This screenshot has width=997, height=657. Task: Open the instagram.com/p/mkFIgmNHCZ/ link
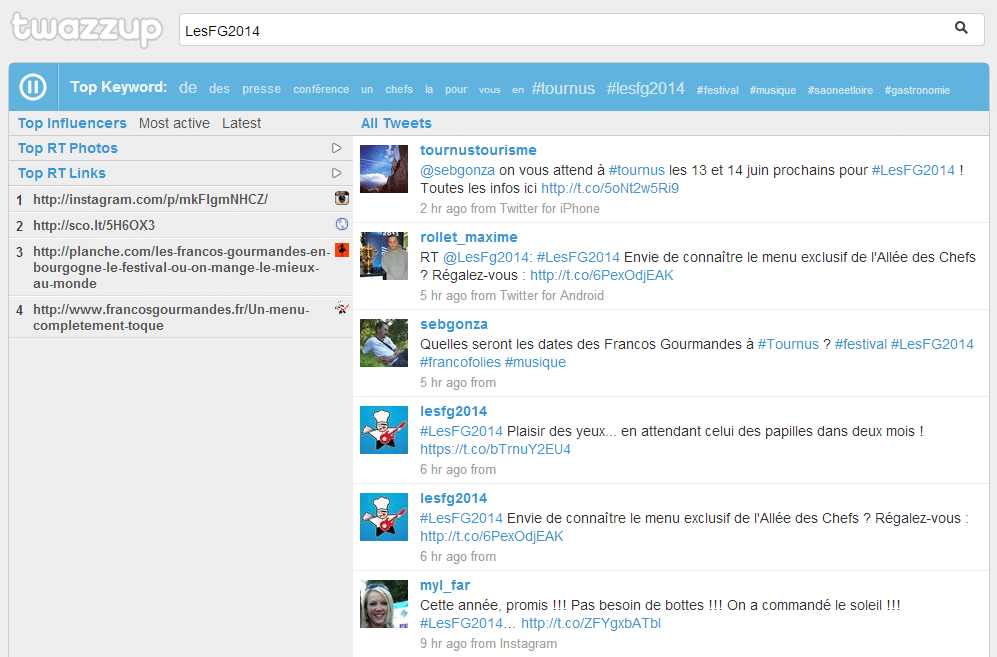(151, 200)
